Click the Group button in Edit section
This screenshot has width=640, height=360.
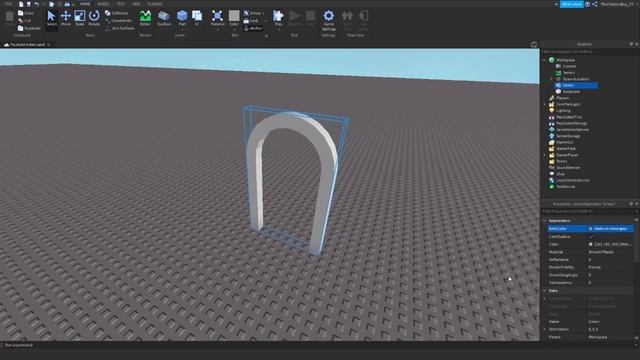pyautogui.click(x=252, y=13)
